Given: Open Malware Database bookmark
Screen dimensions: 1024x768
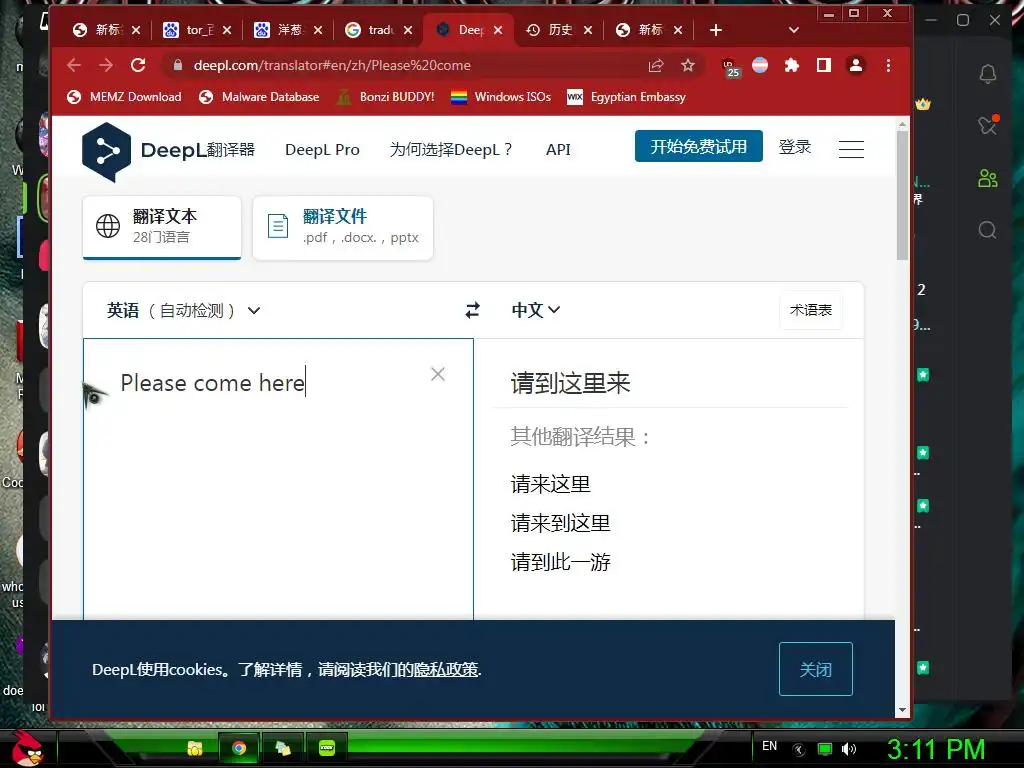Looking at the screenshot, I should [x=259, y=97].
